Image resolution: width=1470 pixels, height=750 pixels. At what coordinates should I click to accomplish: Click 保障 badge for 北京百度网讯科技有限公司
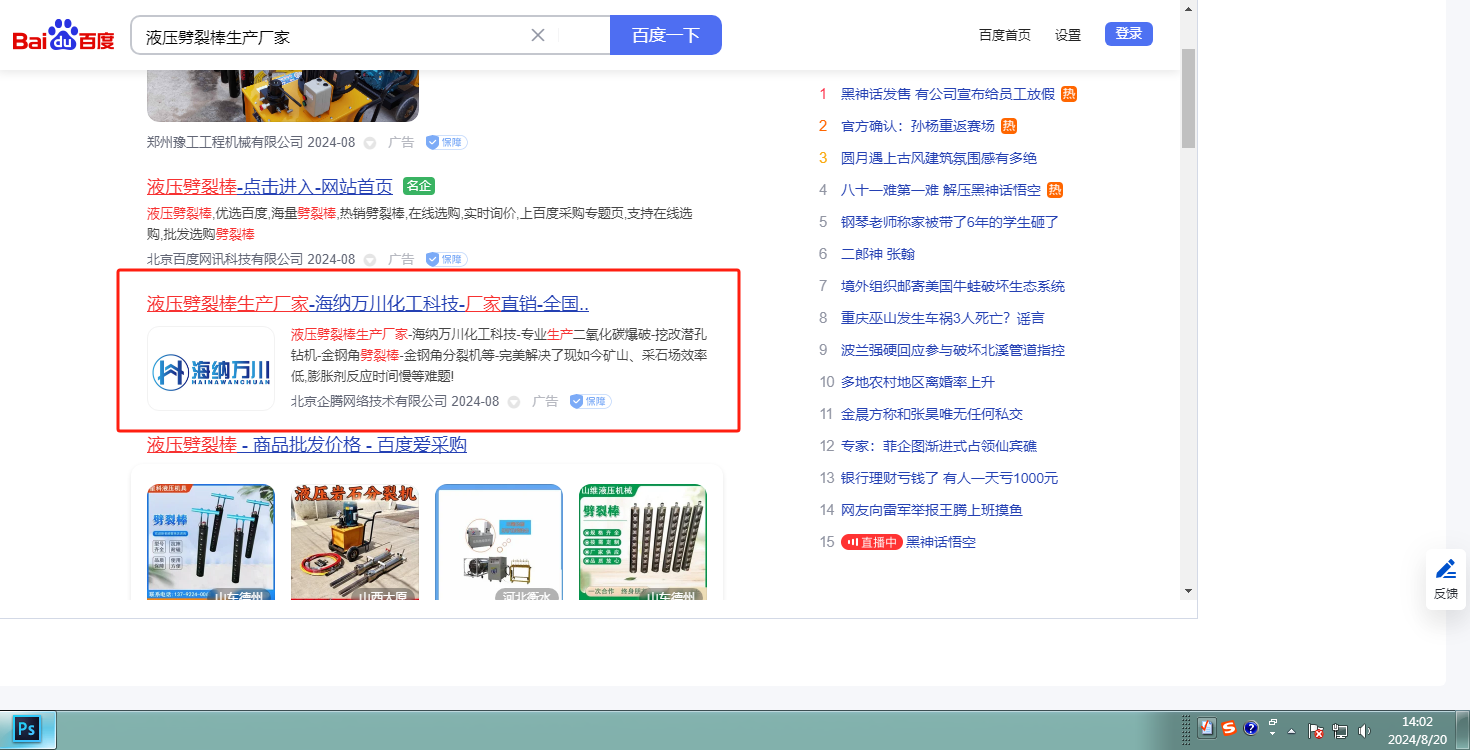[446, 259]
